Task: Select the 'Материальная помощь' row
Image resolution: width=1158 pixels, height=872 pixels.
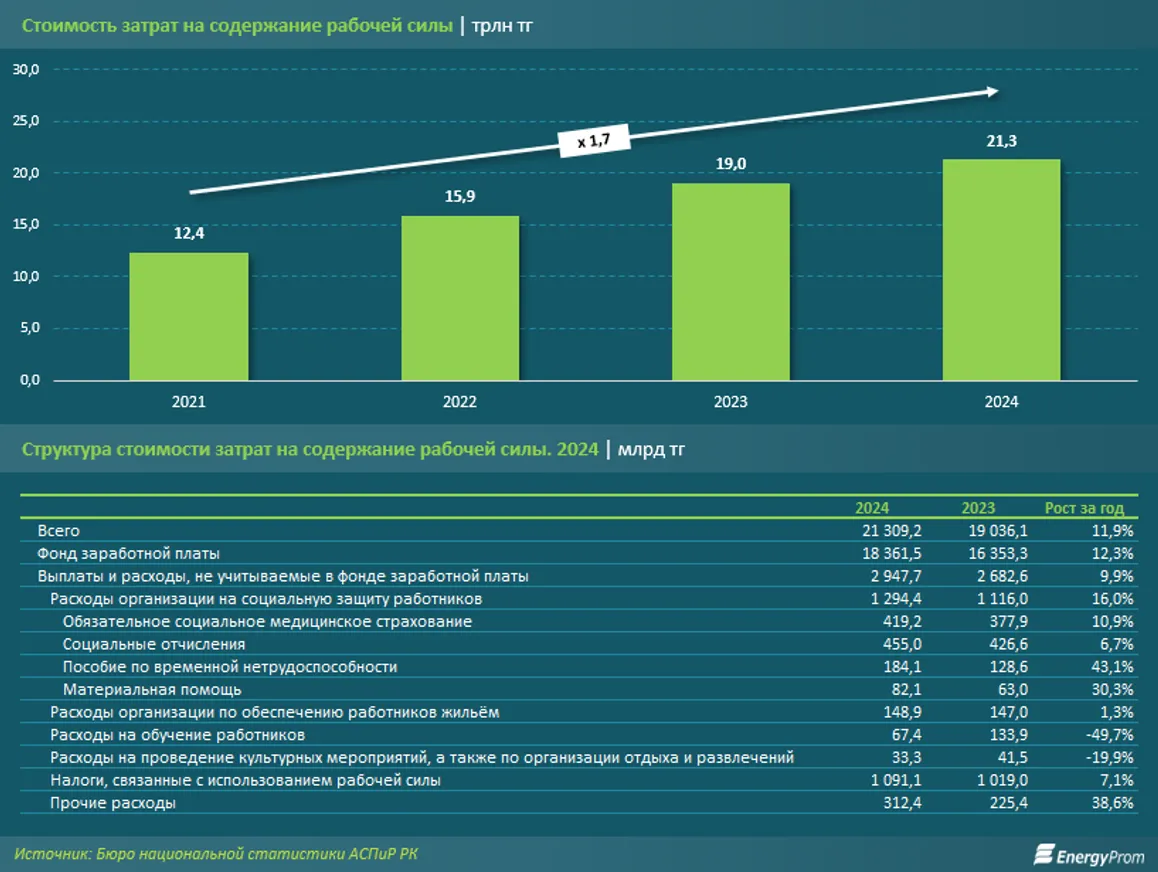Action: 152,690
